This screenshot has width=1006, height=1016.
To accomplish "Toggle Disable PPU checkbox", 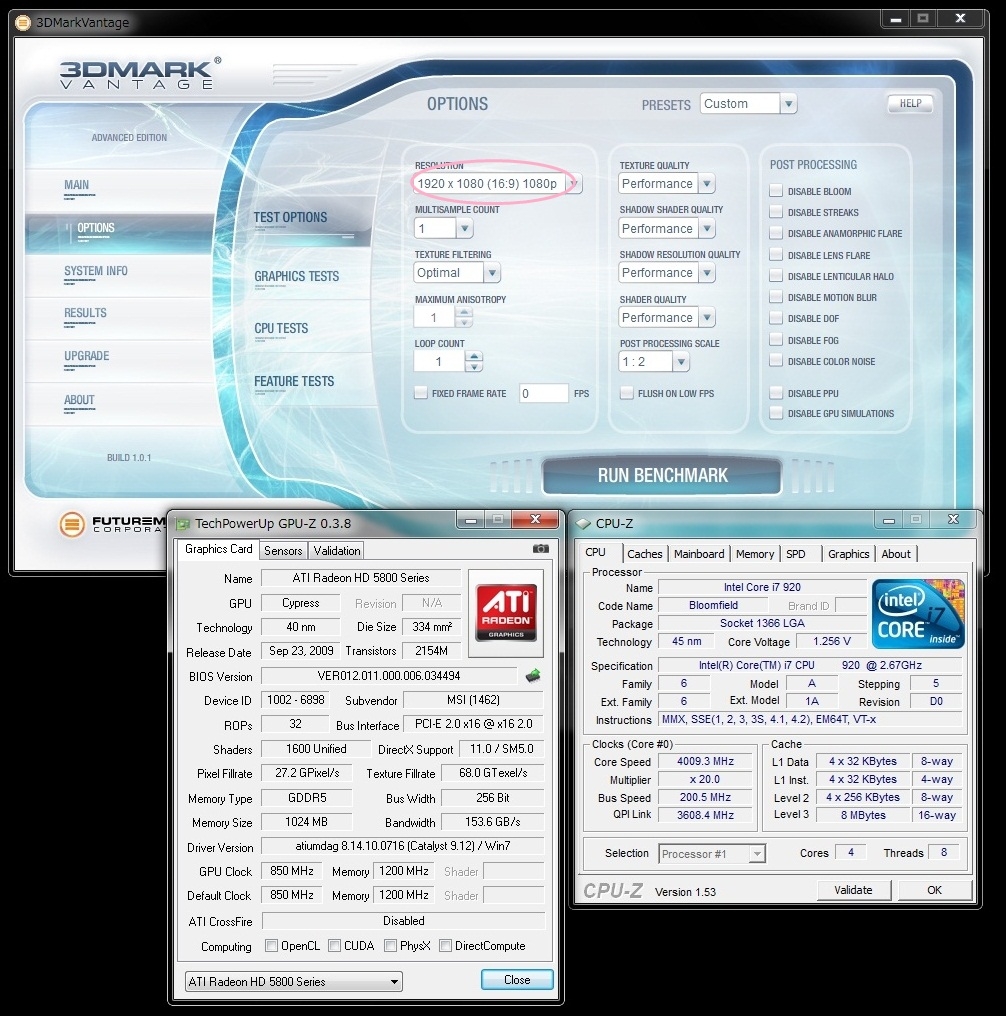I will coord(775,393).
